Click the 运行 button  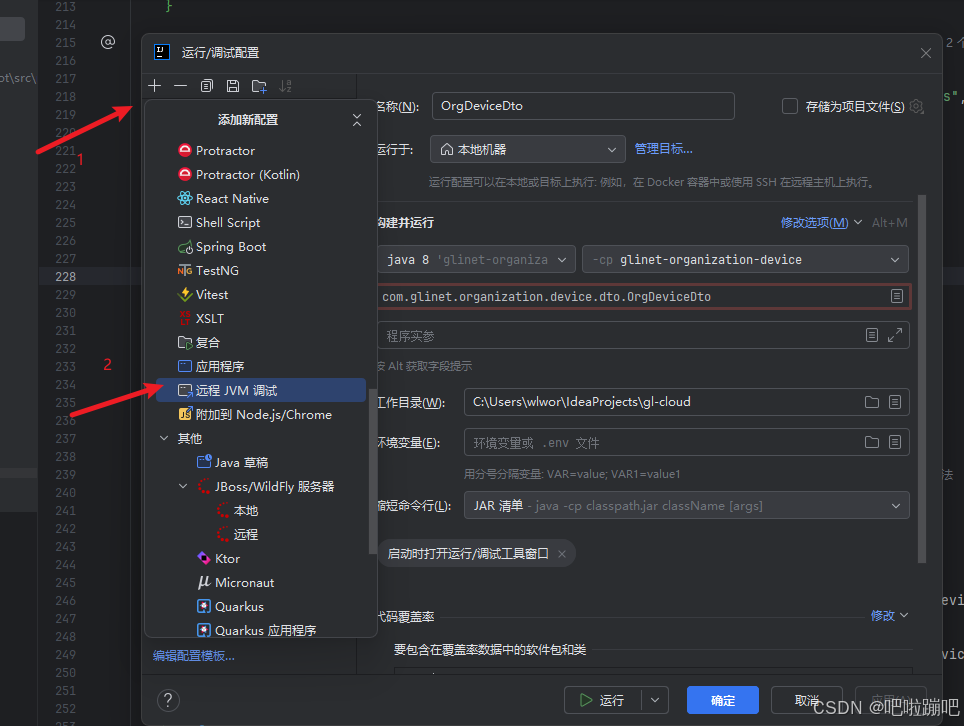click(x=602, y=700)
